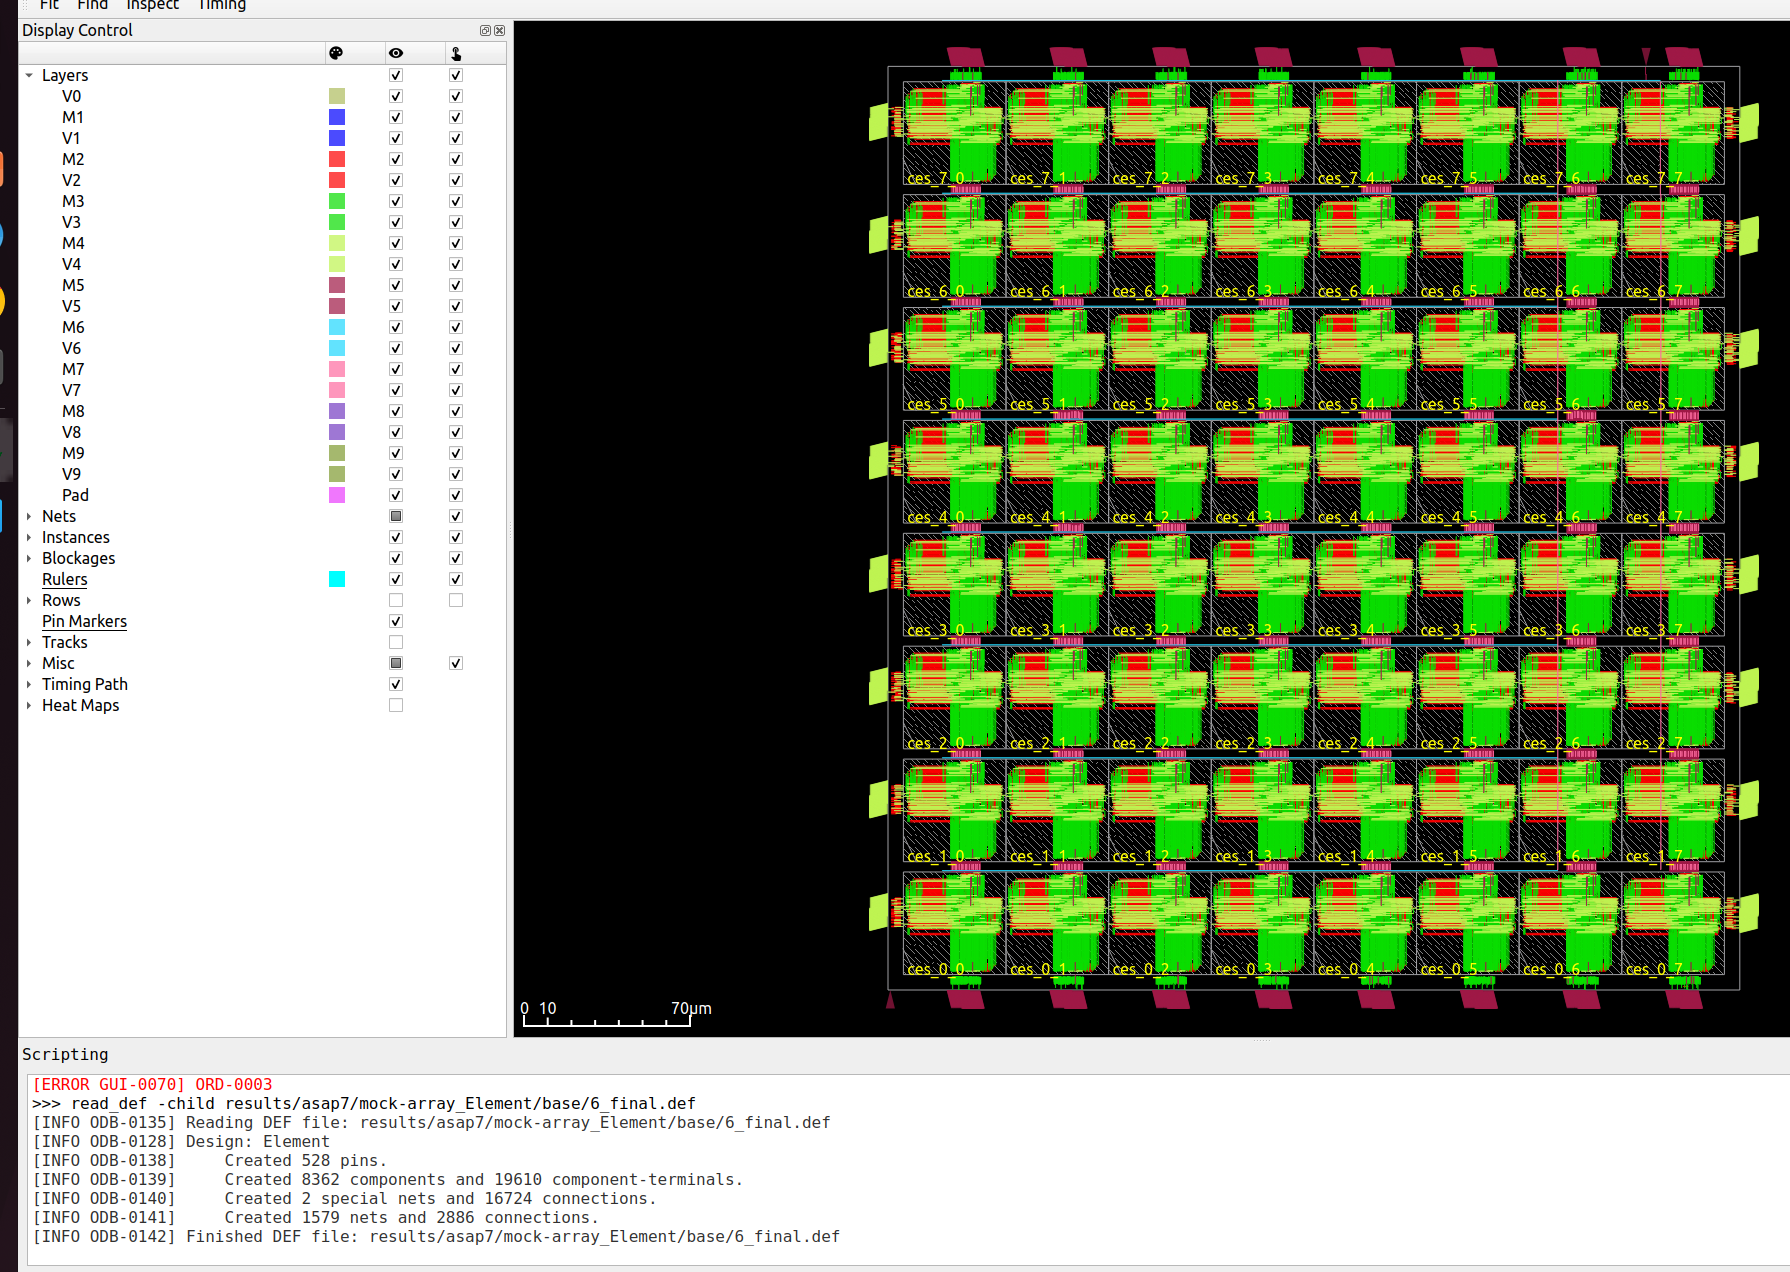Click the green color swatch for layer M3
This screenshot has height=1272, width=1790.
coord(337,201)
